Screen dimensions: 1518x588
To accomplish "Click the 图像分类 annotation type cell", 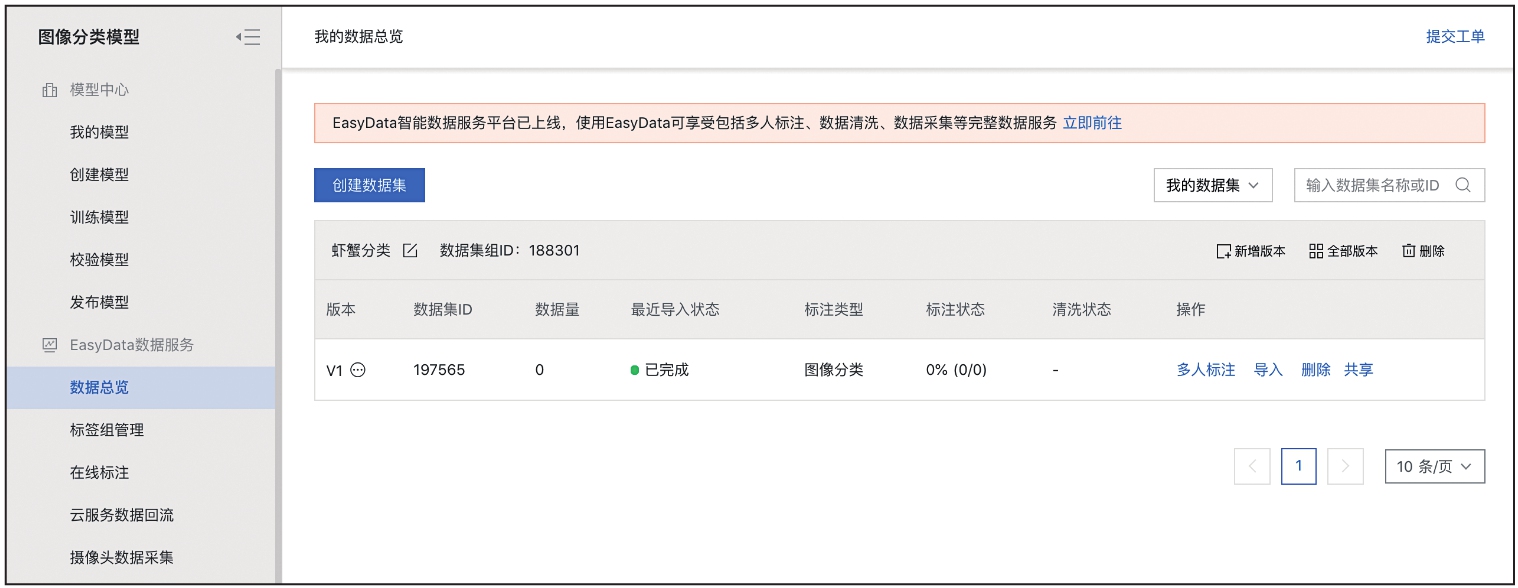I will [x=834, y=370].
